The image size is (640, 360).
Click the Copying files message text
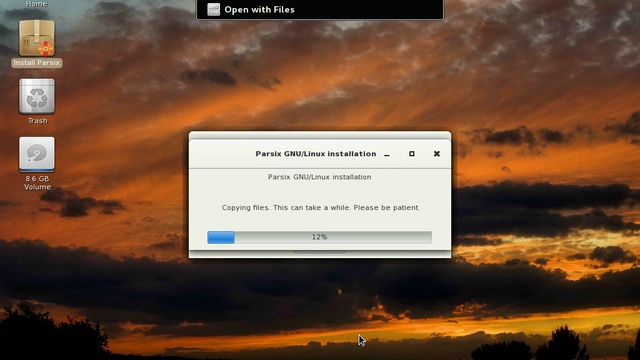(x=320, y=207)
